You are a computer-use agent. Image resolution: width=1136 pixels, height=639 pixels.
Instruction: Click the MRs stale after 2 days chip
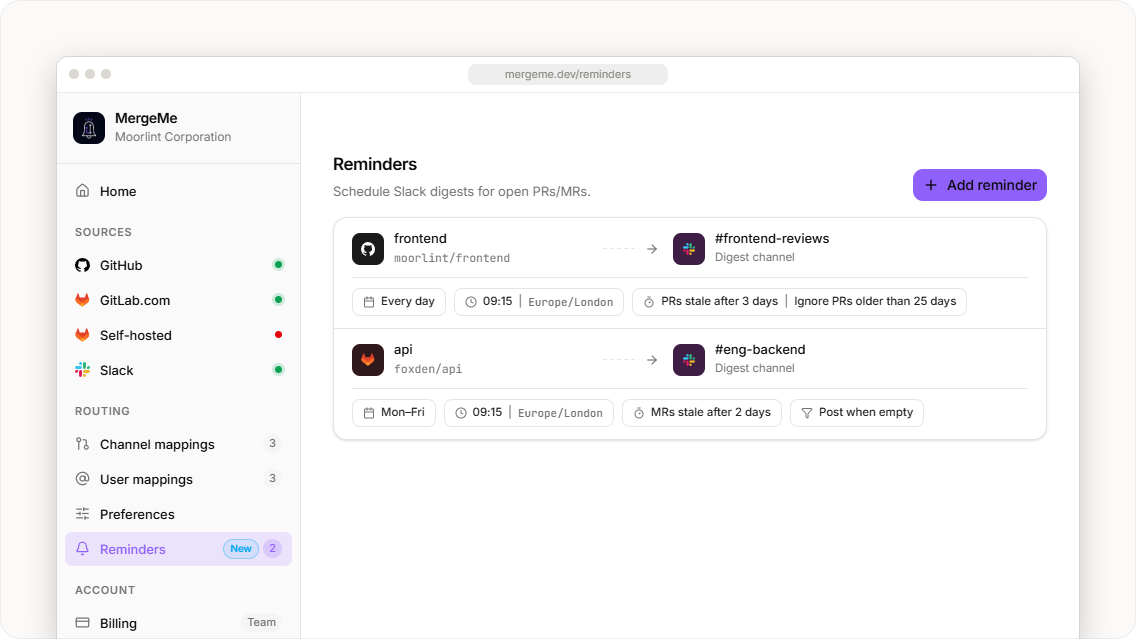pos(701,412)
